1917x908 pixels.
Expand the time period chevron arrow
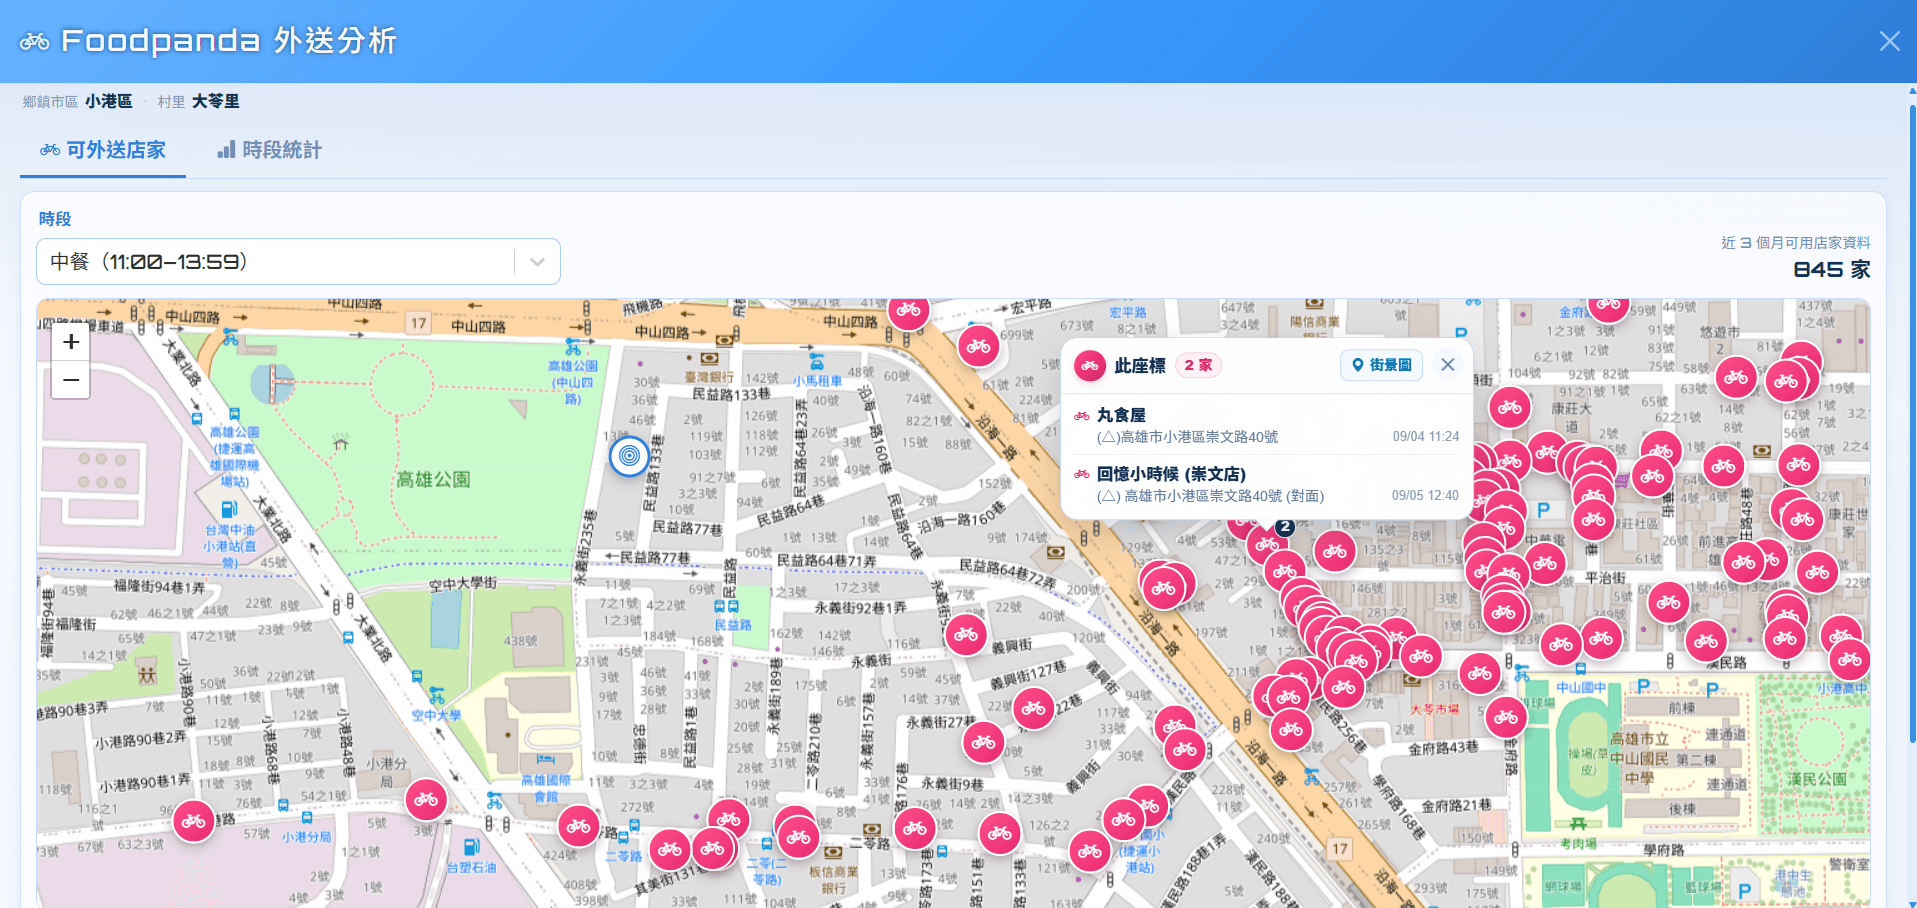[537, 262]
